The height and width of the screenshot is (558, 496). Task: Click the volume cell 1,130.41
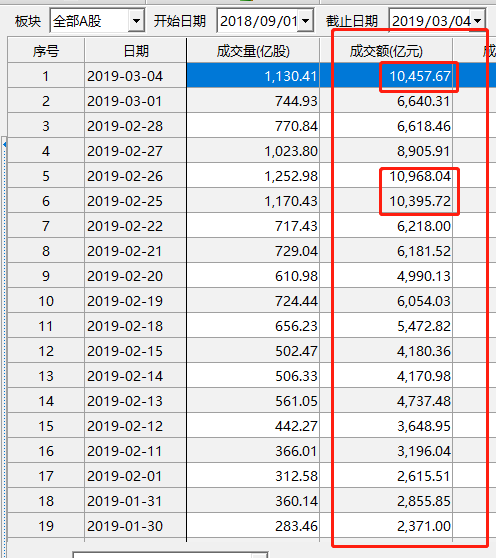pos(253,76)
